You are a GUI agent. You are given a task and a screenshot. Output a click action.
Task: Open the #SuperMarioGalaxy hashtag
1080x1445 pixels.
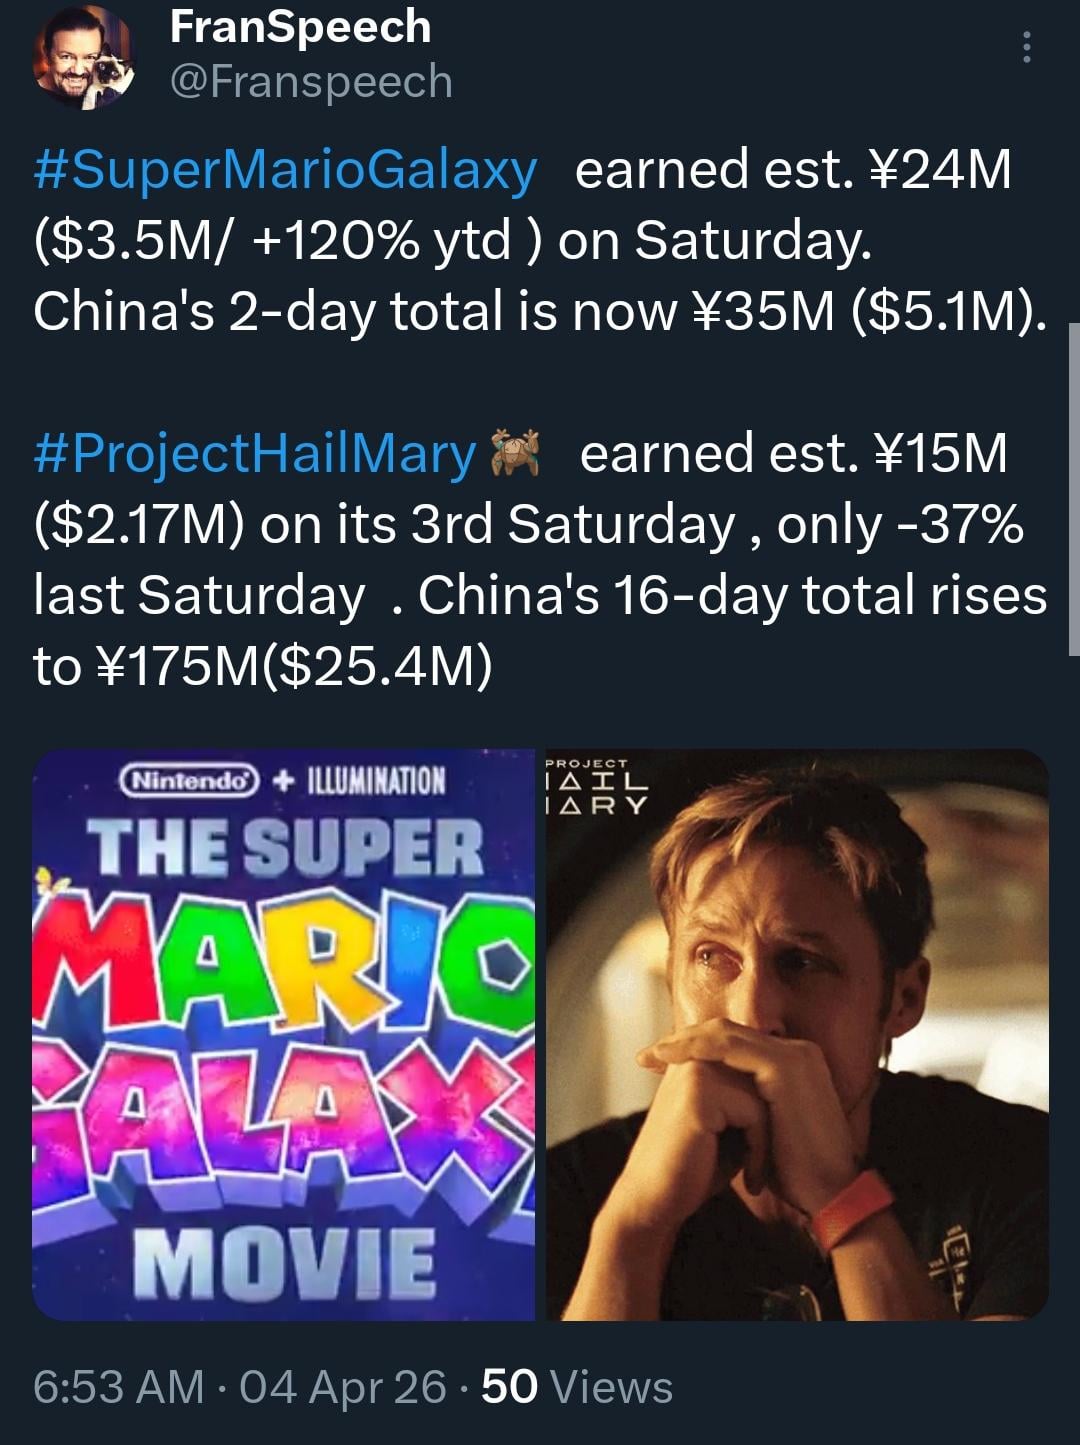[x=285, y=169]
